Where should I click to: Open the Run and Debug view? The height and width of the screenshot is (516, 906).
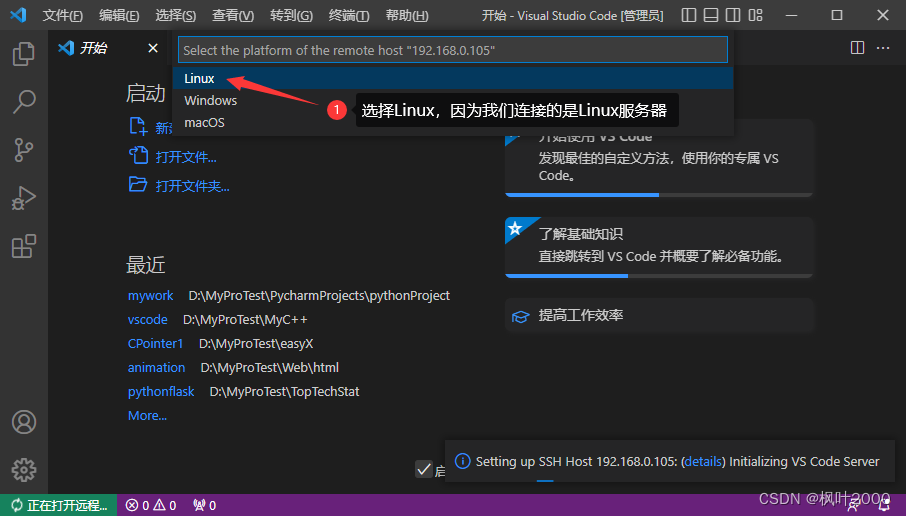pyautogui.click(x=24, y=198)
